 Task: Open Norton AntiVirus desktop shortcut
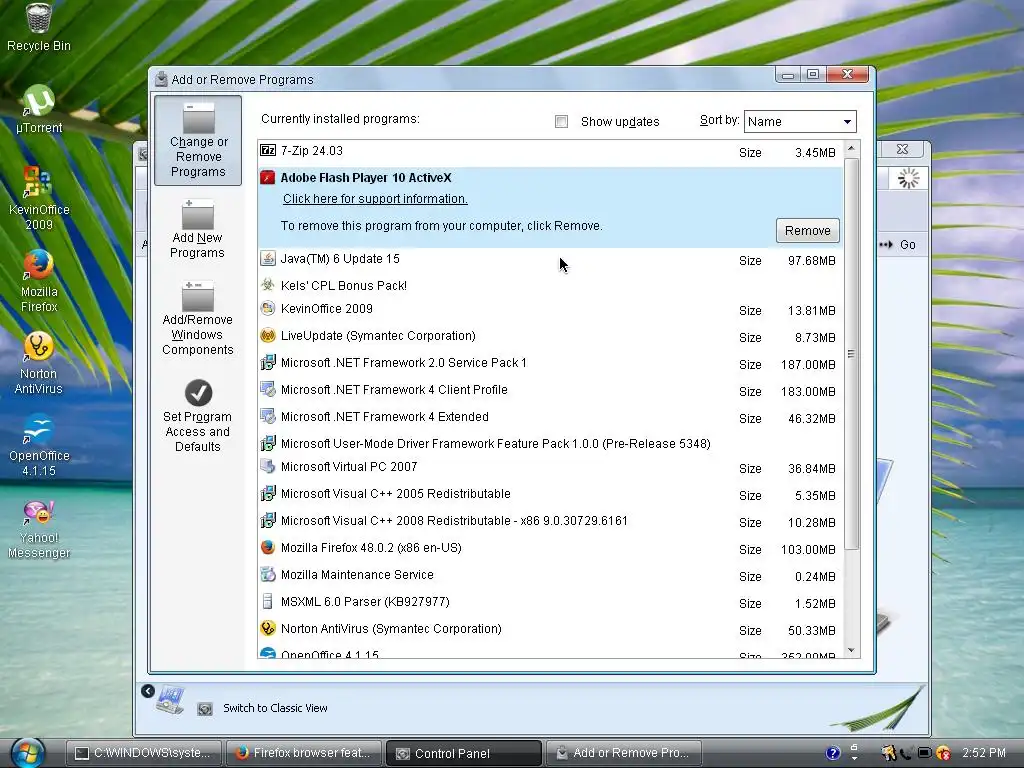tap(39, 363)
